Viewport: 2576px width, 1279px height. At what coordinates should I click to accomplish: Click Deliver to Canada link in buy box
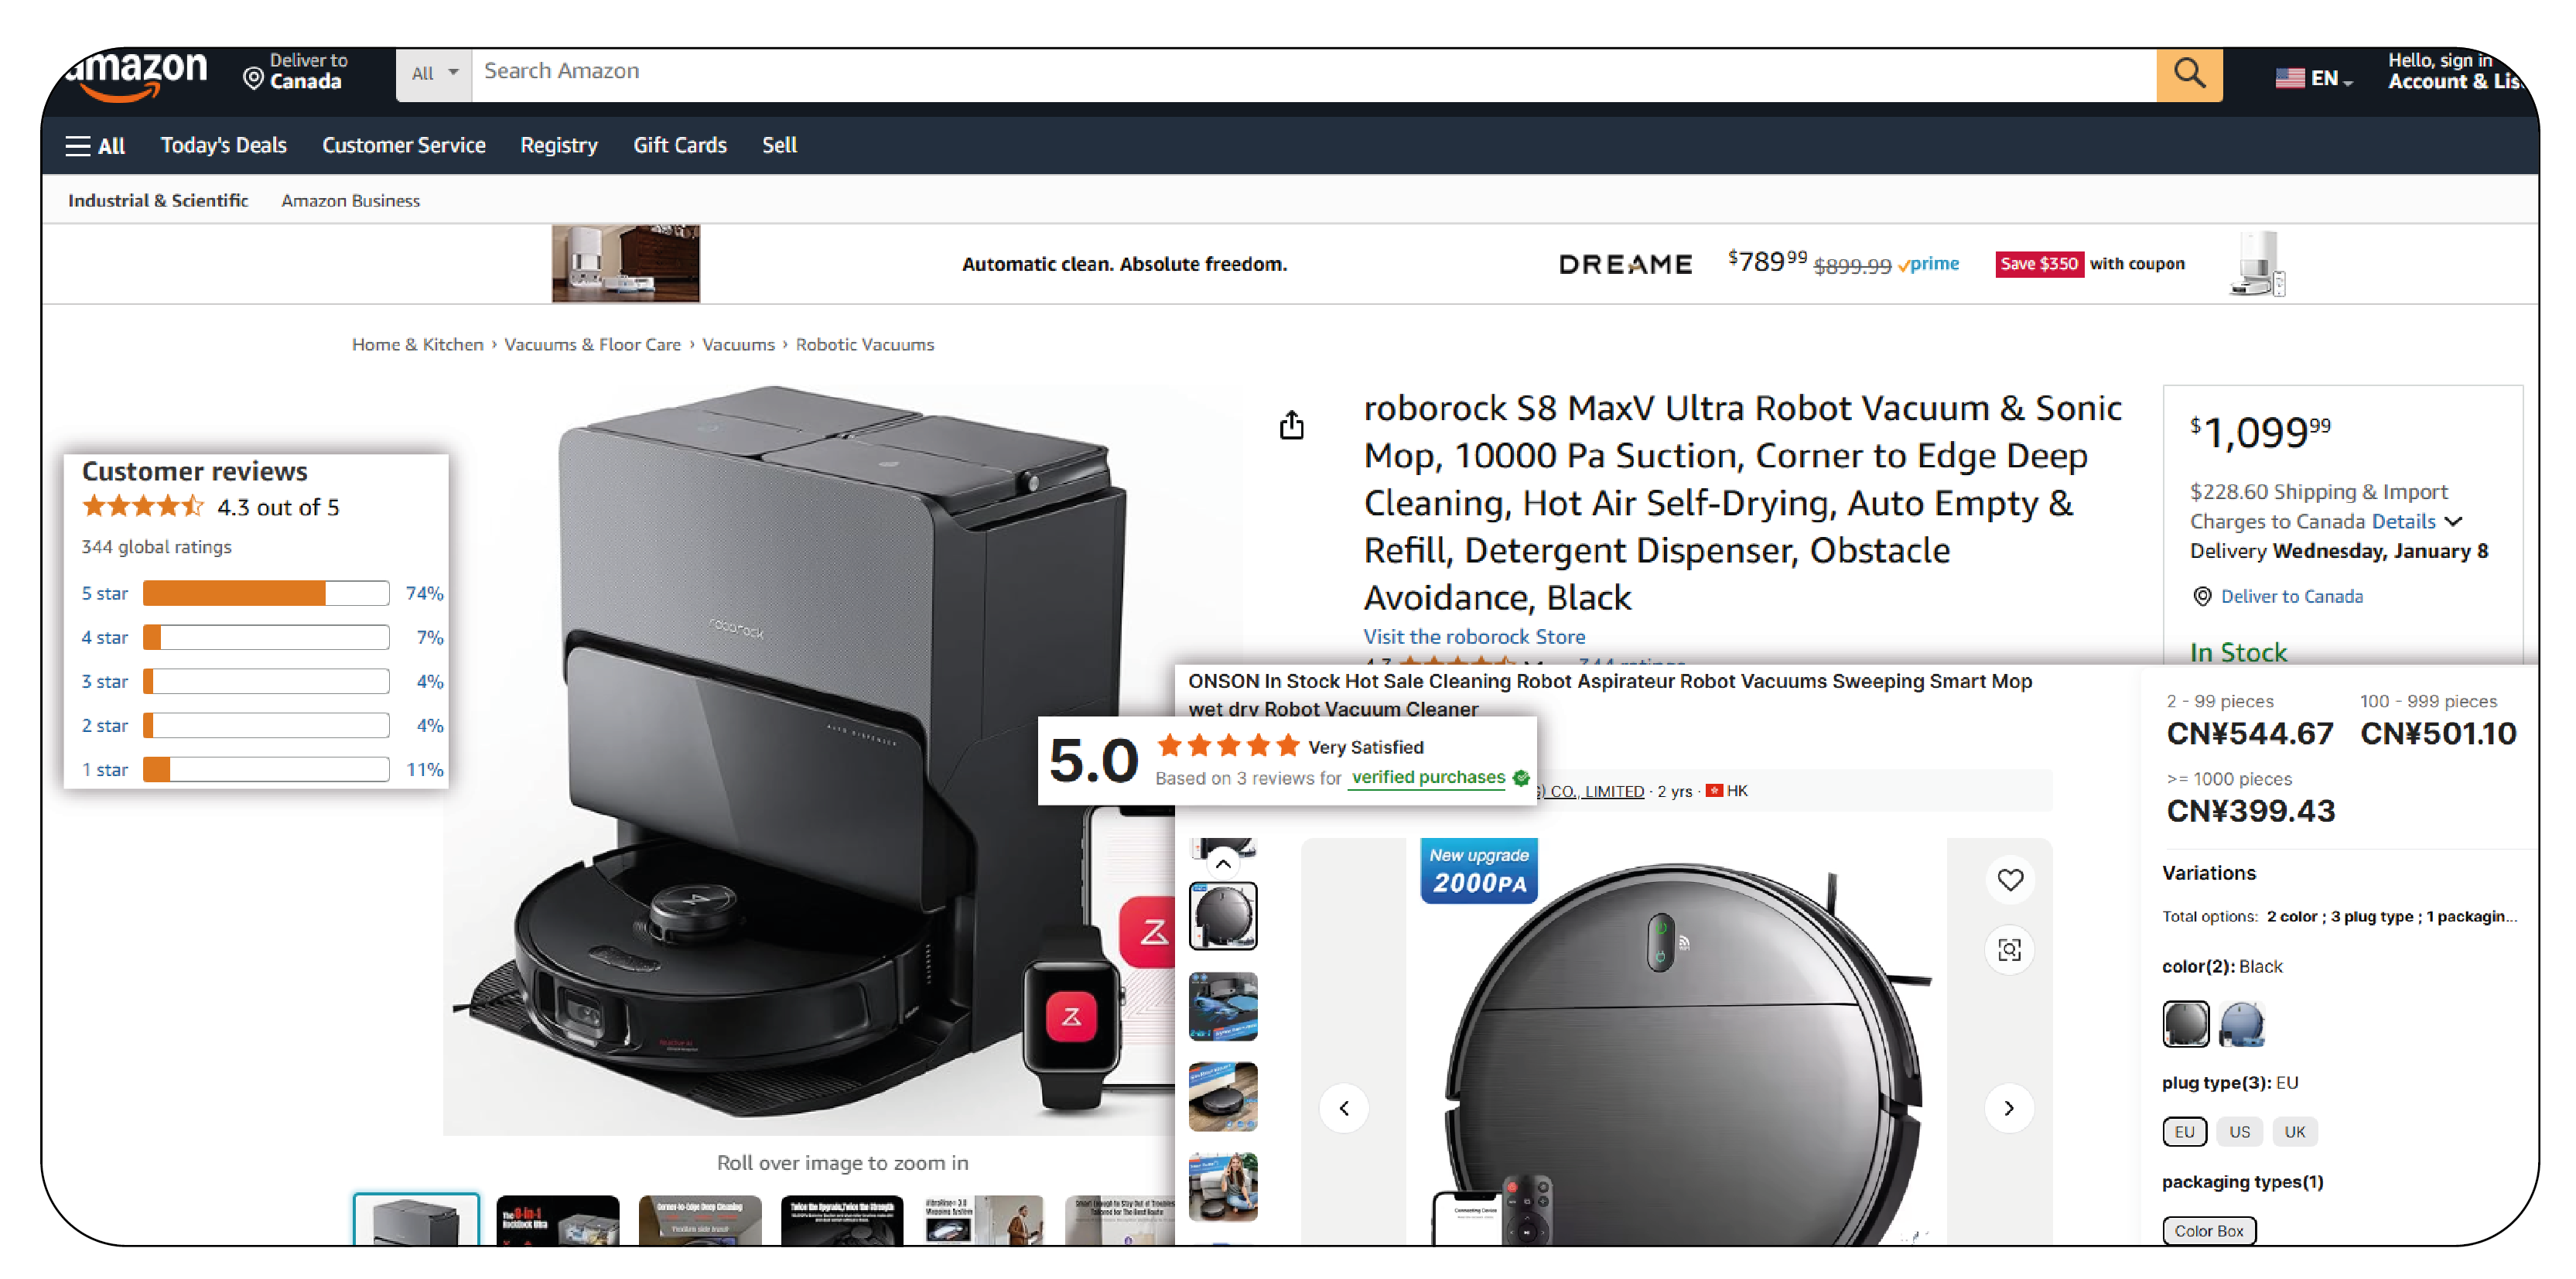click(2291, 597)
